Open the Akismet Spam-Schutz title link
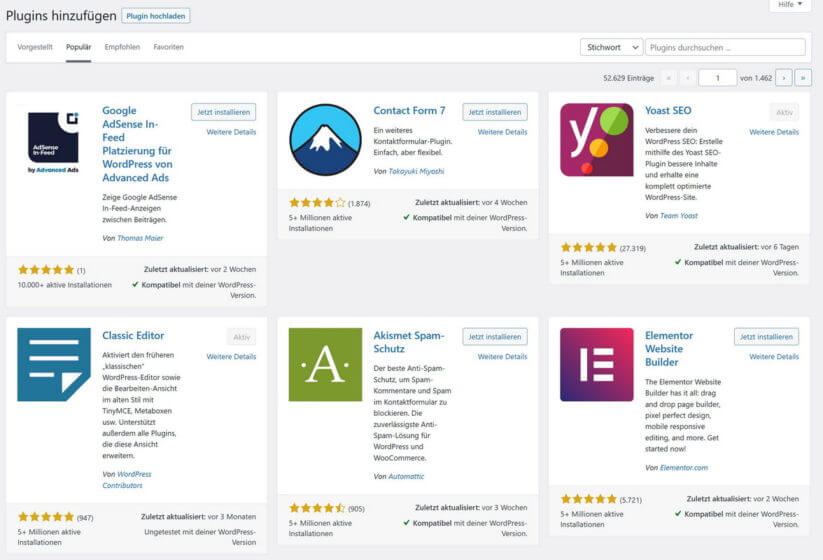Image resolution: width=823 pixels, height=560 pixels. pos(409,342)
